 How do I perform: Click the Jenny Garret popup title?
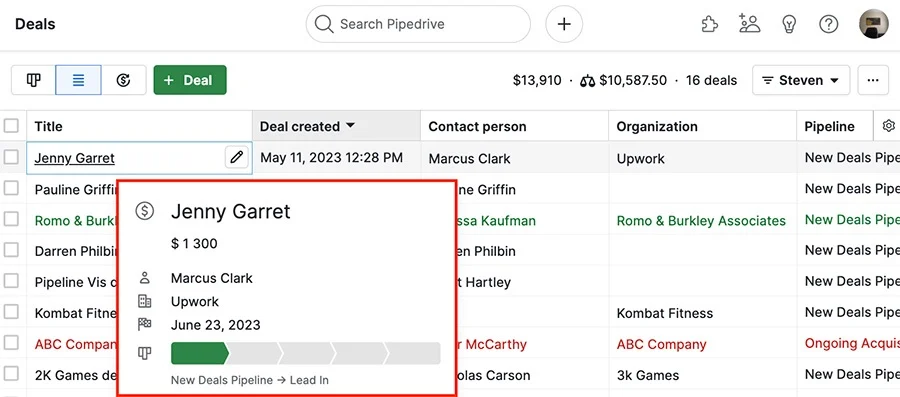[x=231, y=211]
